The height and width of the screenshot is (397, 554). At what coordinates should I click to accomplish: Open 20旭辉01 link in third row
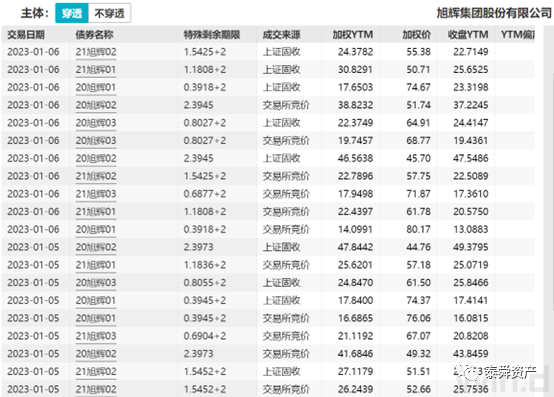point(96,88)
